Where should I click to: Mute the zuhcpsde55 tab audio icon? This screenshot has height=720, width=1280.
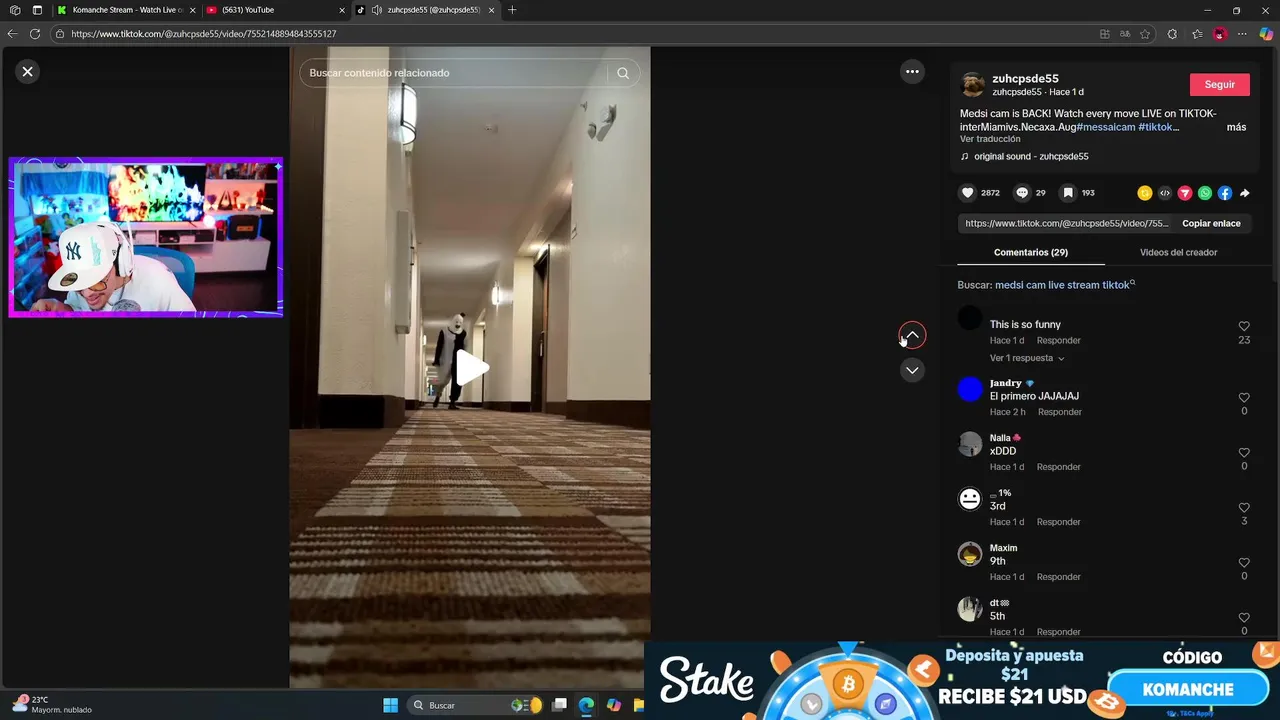[x=376, y=10]
